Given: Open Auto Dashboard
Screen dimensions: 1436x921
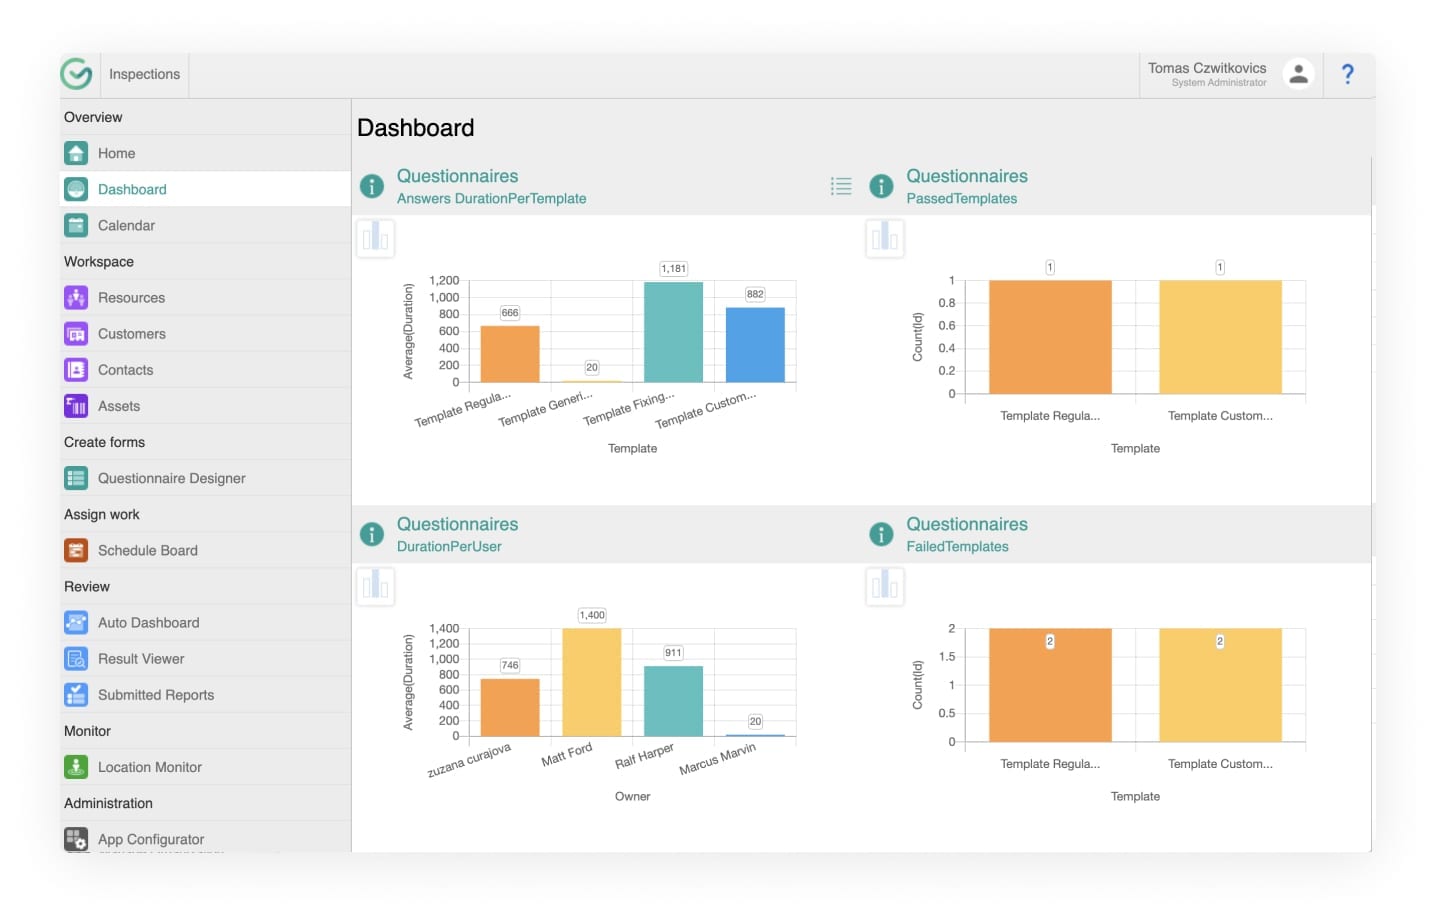Looking at the screenshot, I should click(x=205, y=622).
